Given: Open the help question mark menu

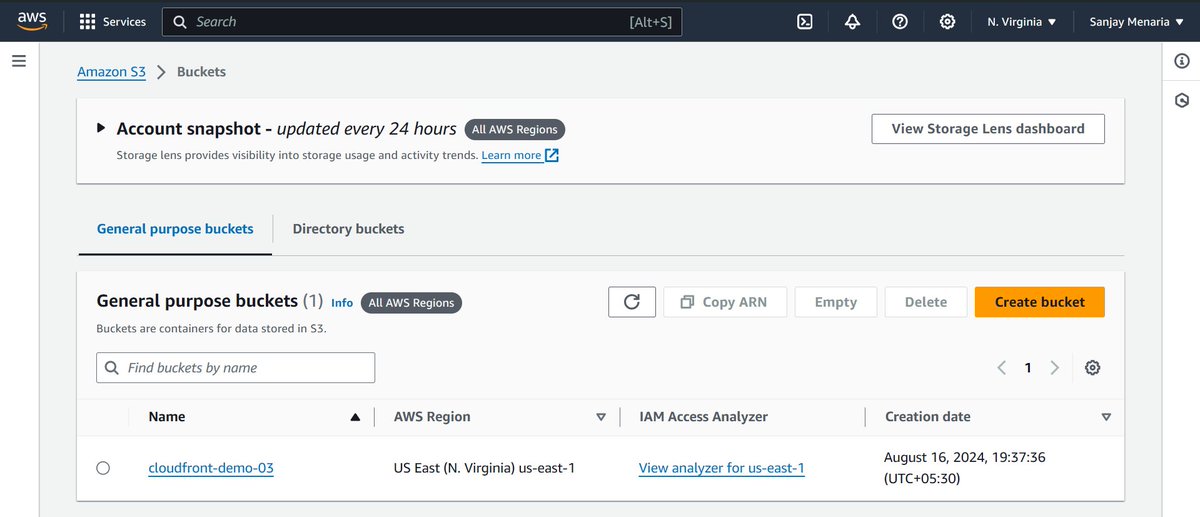Looking at the screenshot, I should [x=900, y=21].
